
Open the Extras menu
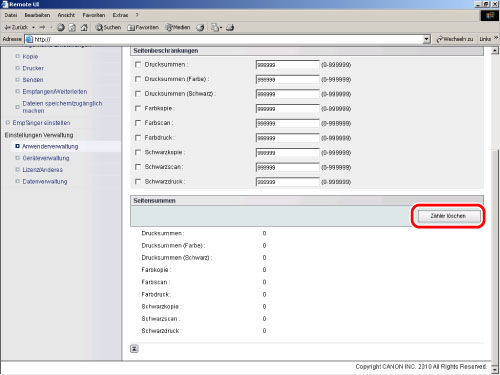pos(120,15)
